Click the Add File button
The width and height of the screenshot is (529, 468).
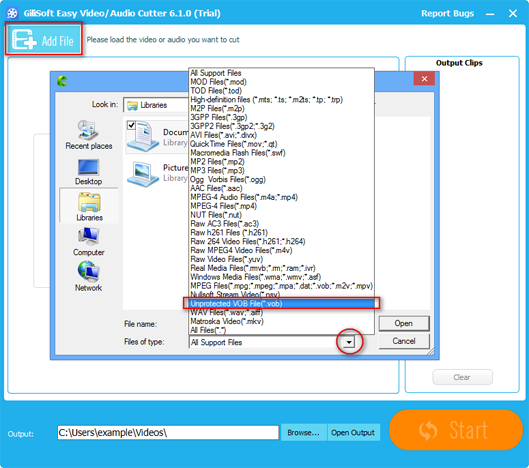tap(44, 39)
